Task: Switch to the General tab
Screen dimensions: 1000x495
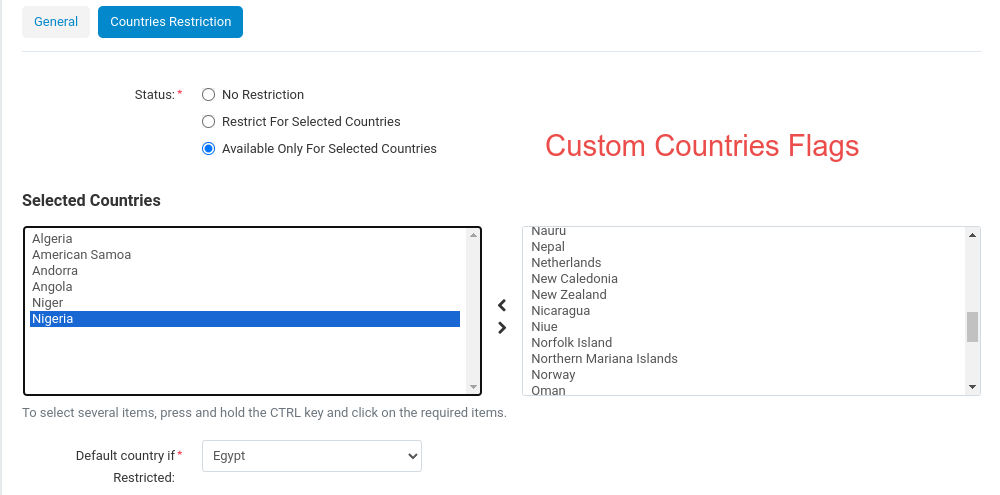Action: pyautogui.click(x=56, y=22)
